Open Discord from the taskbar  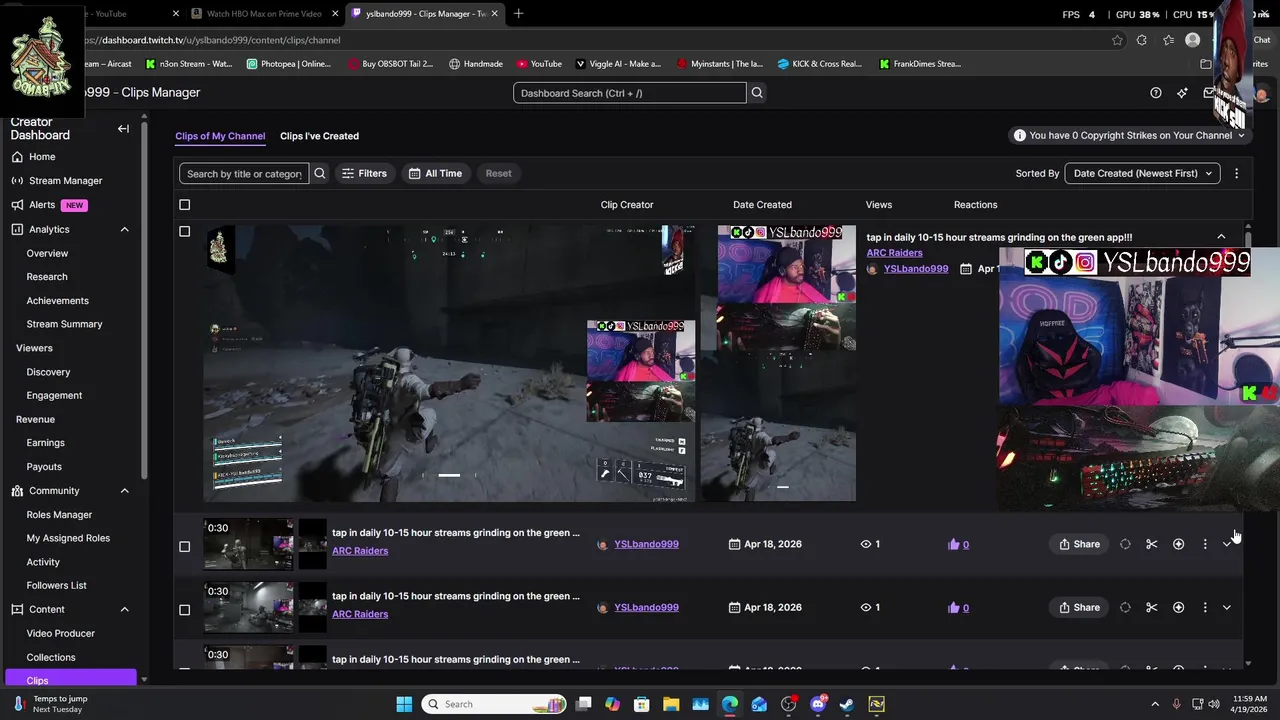(x=818, y=705)
